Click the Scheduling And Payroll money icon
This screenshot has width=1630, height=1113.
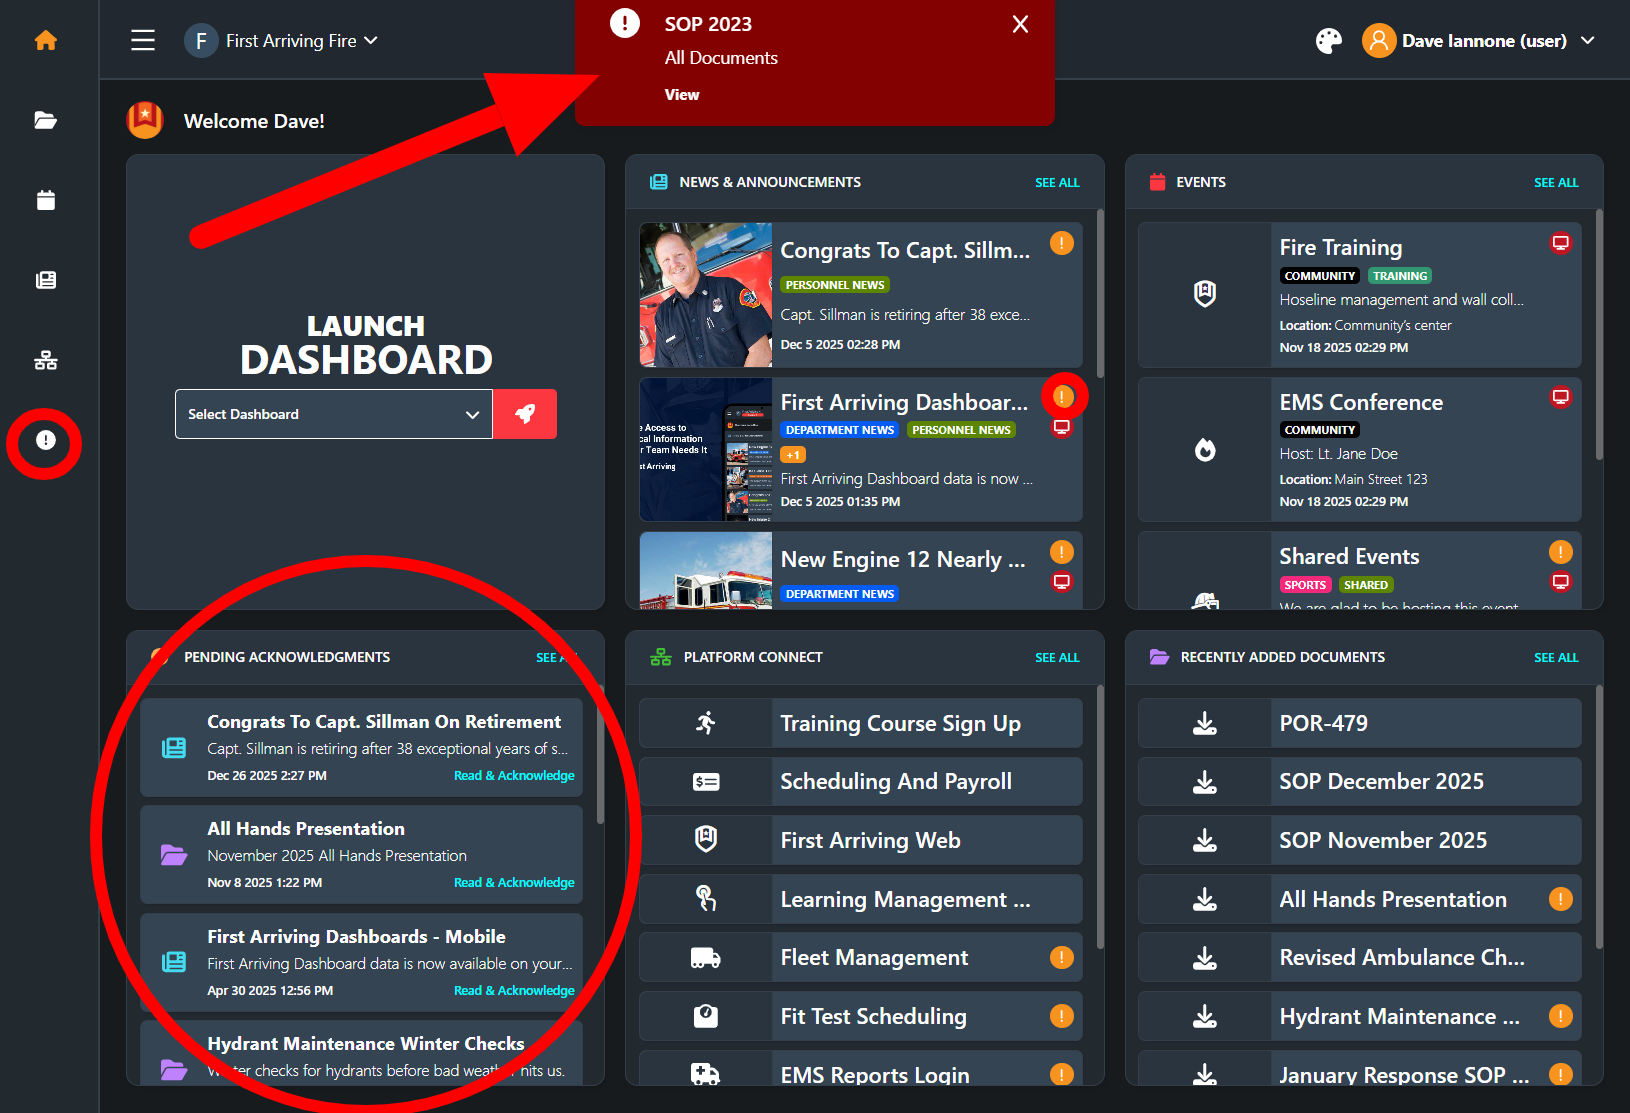click(x=706, y=782)
